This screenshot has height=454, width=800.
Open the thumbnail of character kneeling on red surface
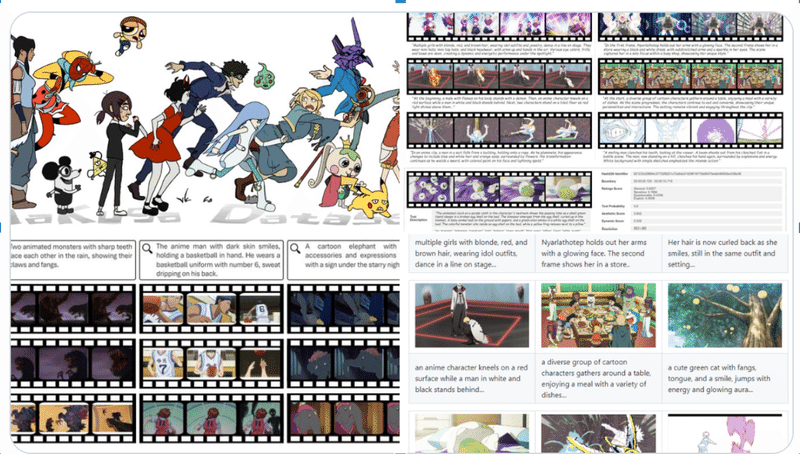[x=471, y=316]
